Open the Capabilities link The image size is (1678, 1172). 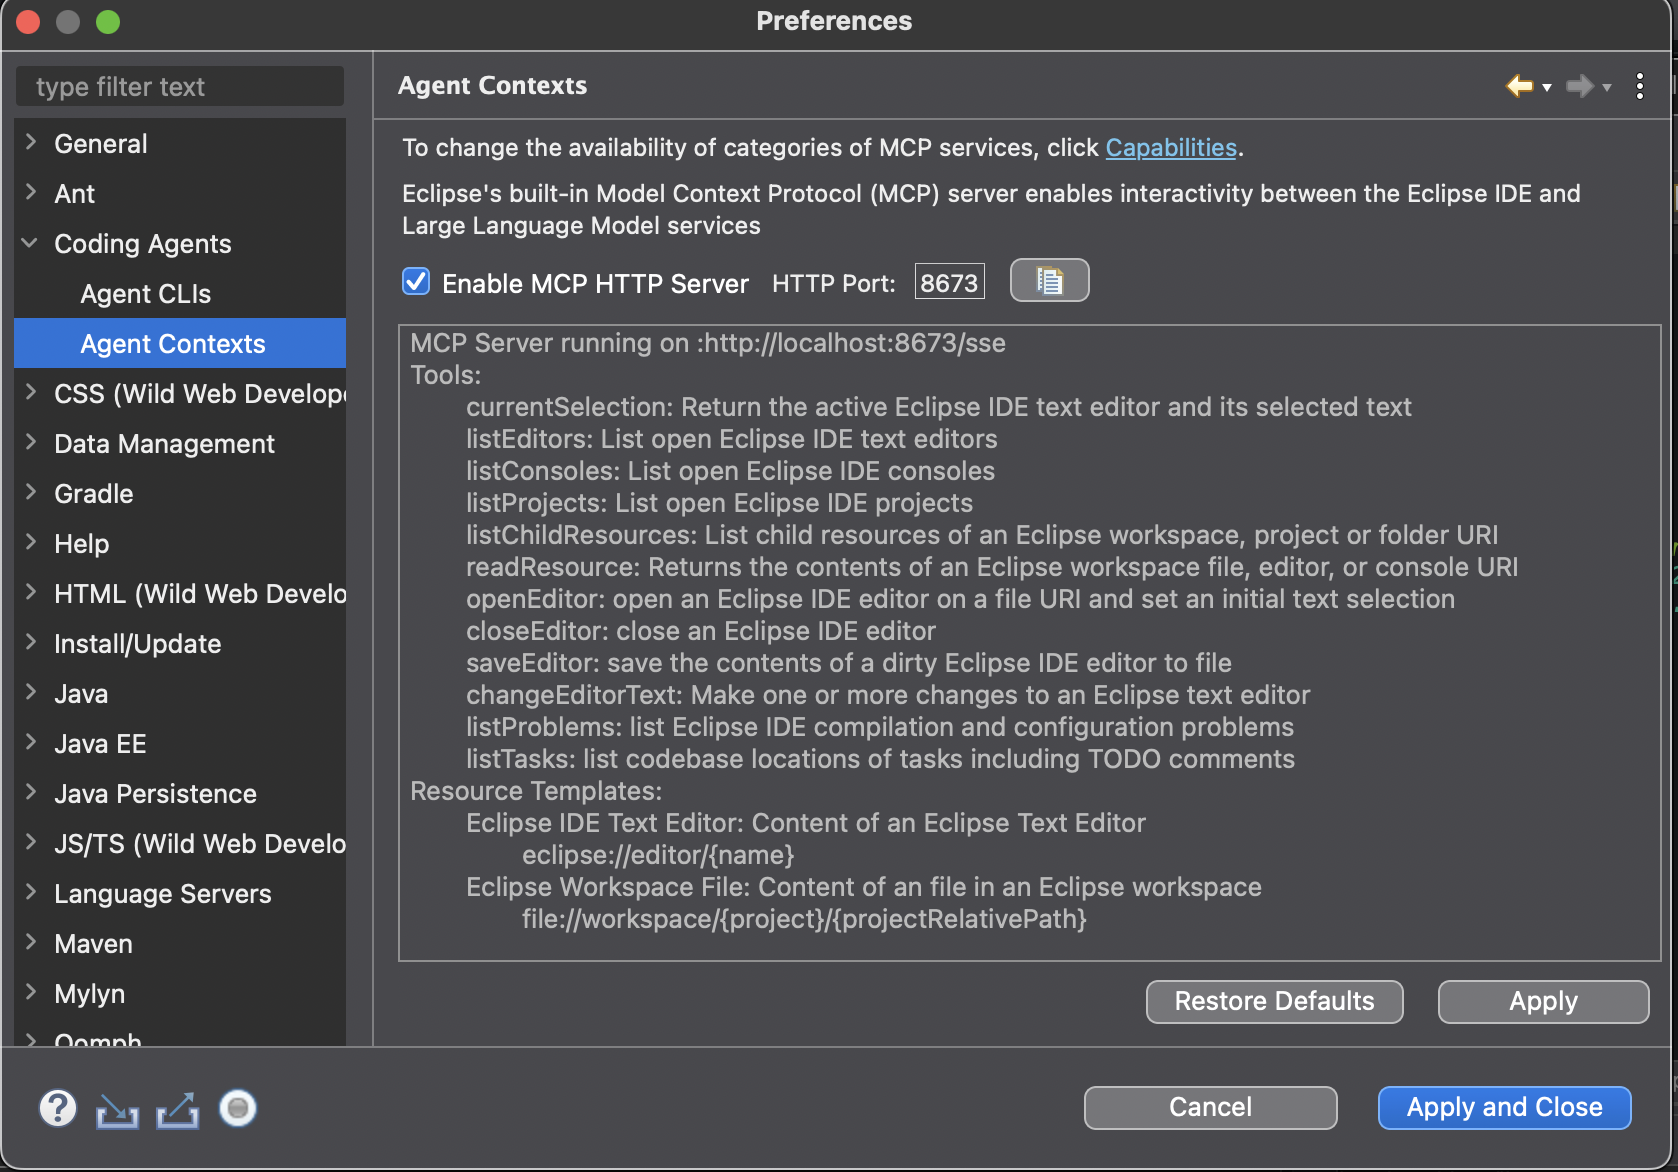[1171, 148]
